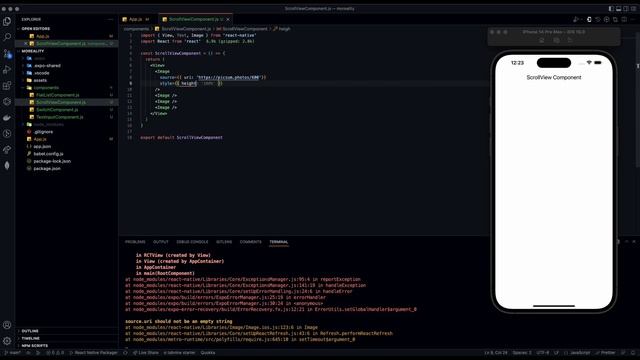Switch to the Output panel tab
Viewport: 640px width, 360px height.
pyautogui.click(x=161, y=242)
